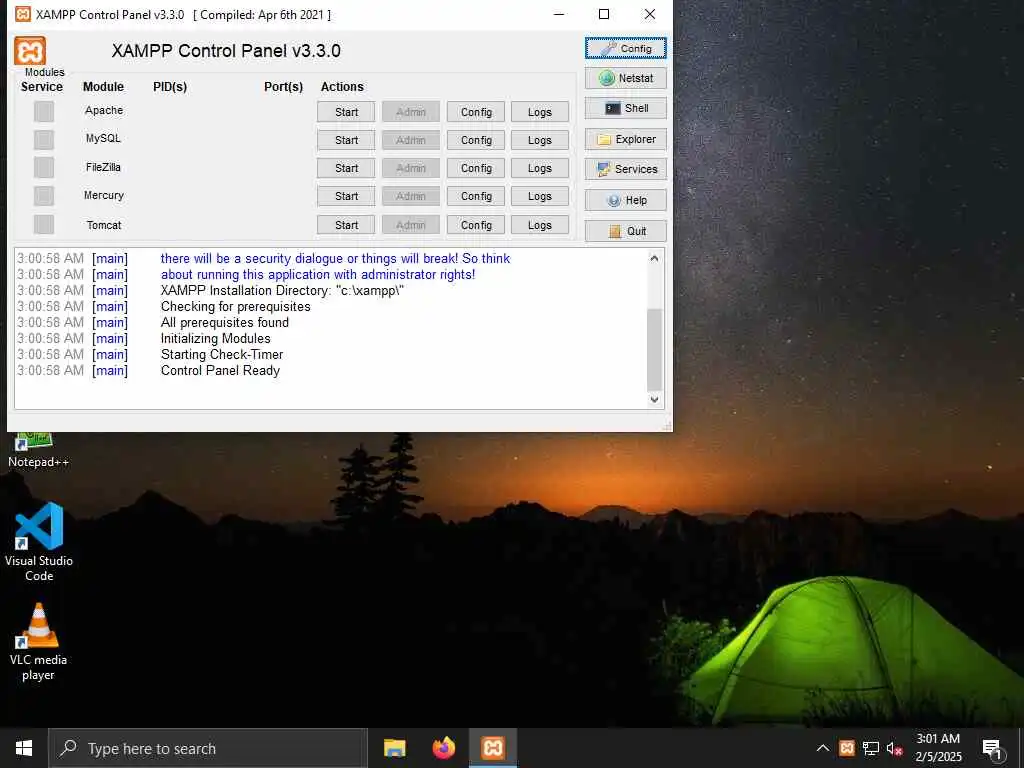
Task: Click the log panel scrollbar thumb
Action: click(654, 349)
